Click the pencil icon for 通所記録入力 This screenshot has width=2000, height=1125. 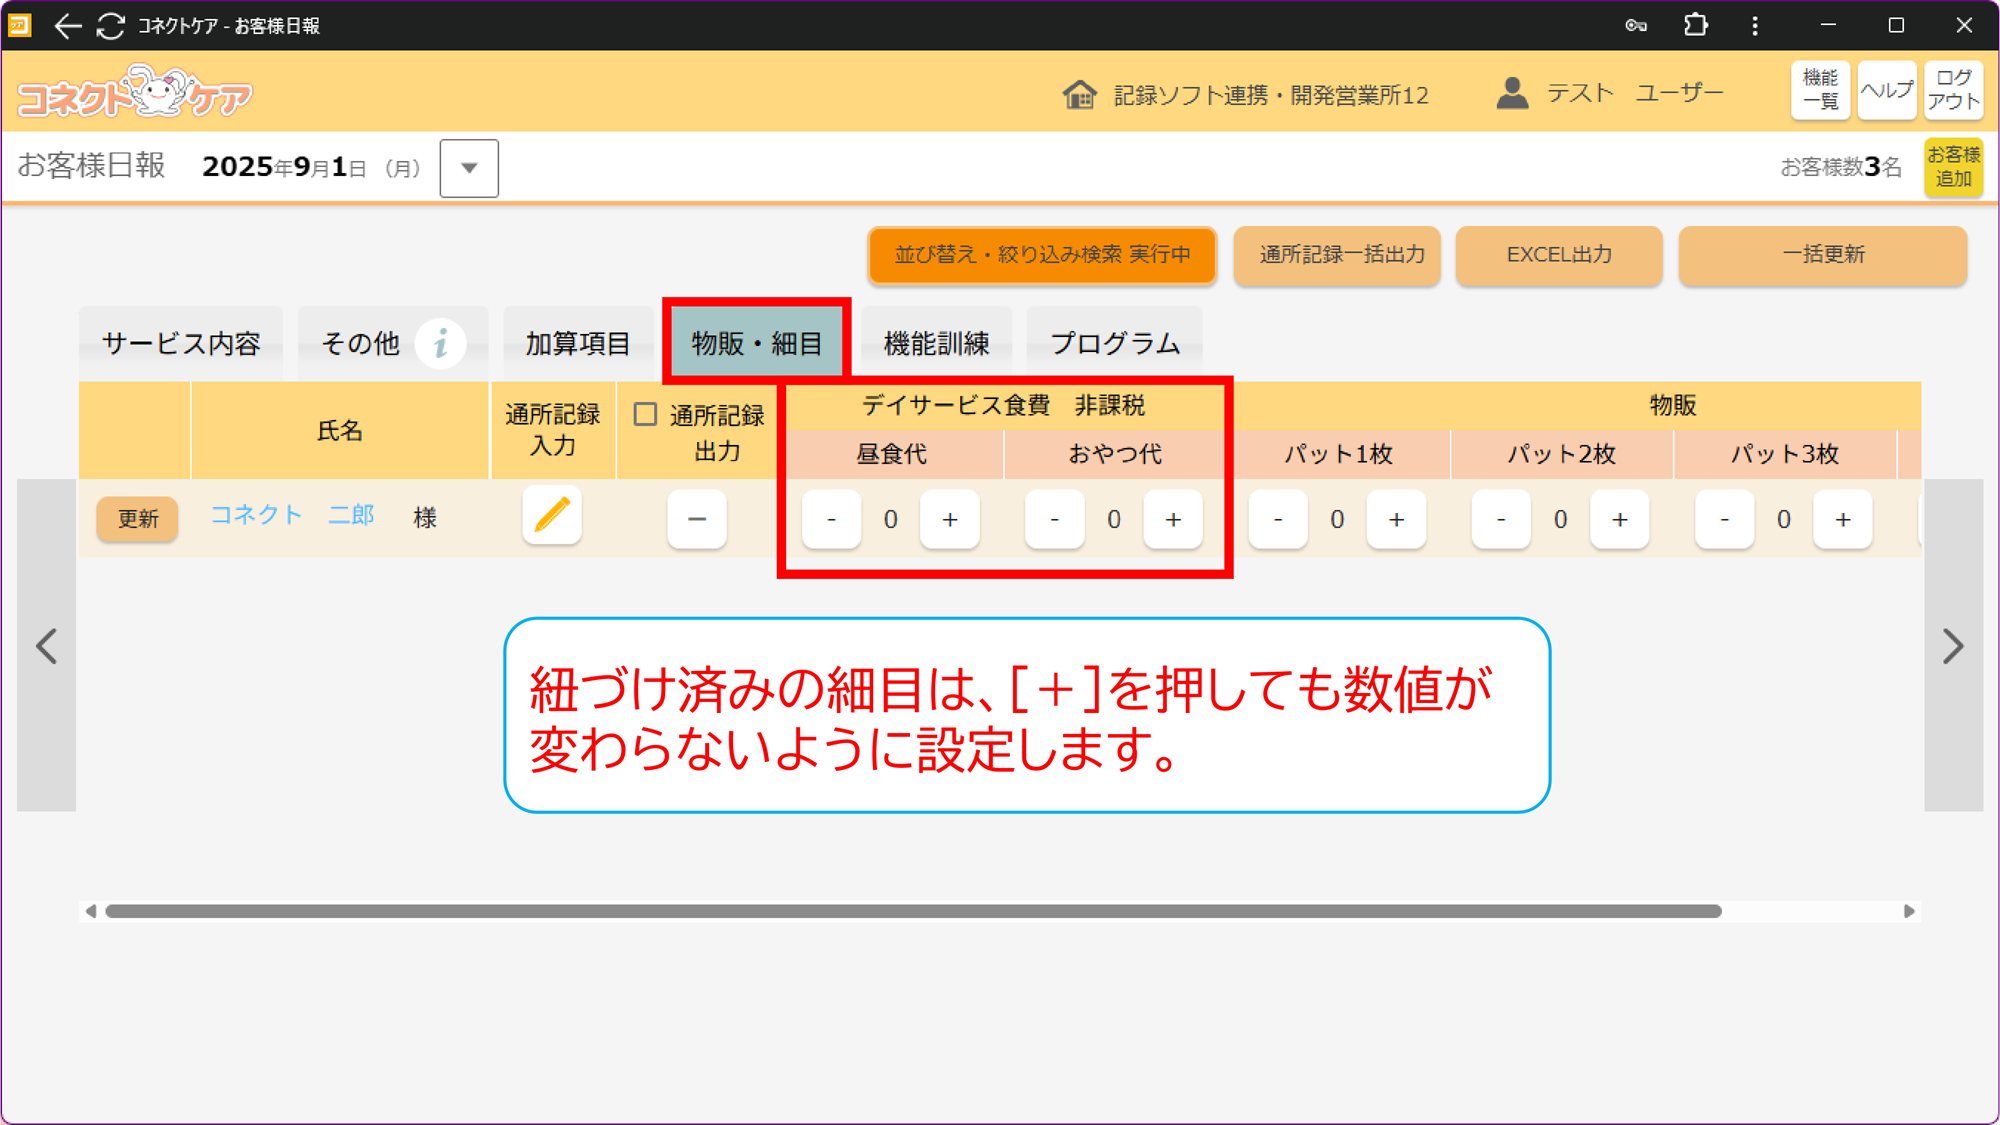(x=551, y=517)
